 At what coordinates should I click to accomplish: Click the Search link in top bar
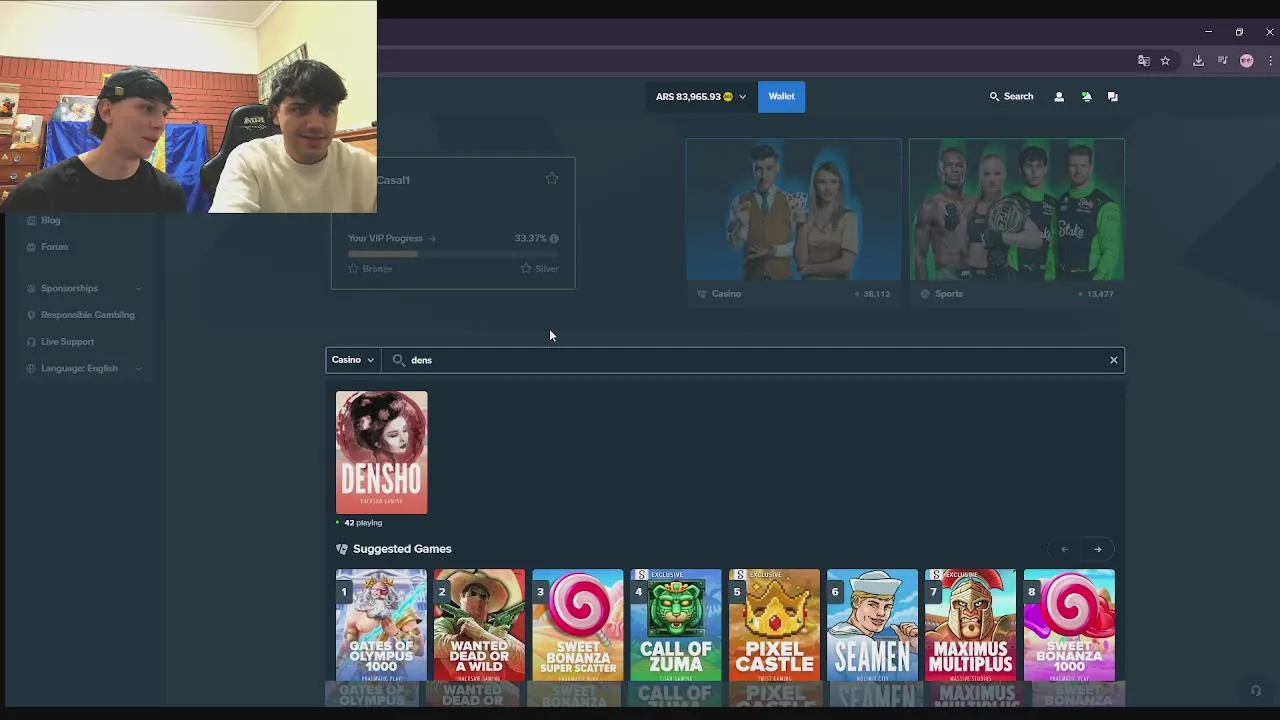pos(1011,97)
